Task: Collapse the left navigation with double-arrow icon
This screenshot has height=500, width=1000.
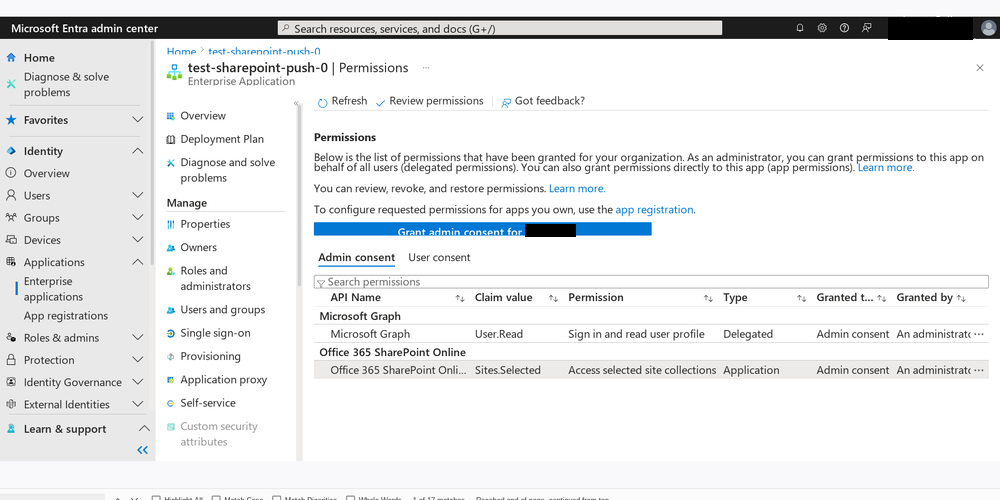Action: [142, 450]
